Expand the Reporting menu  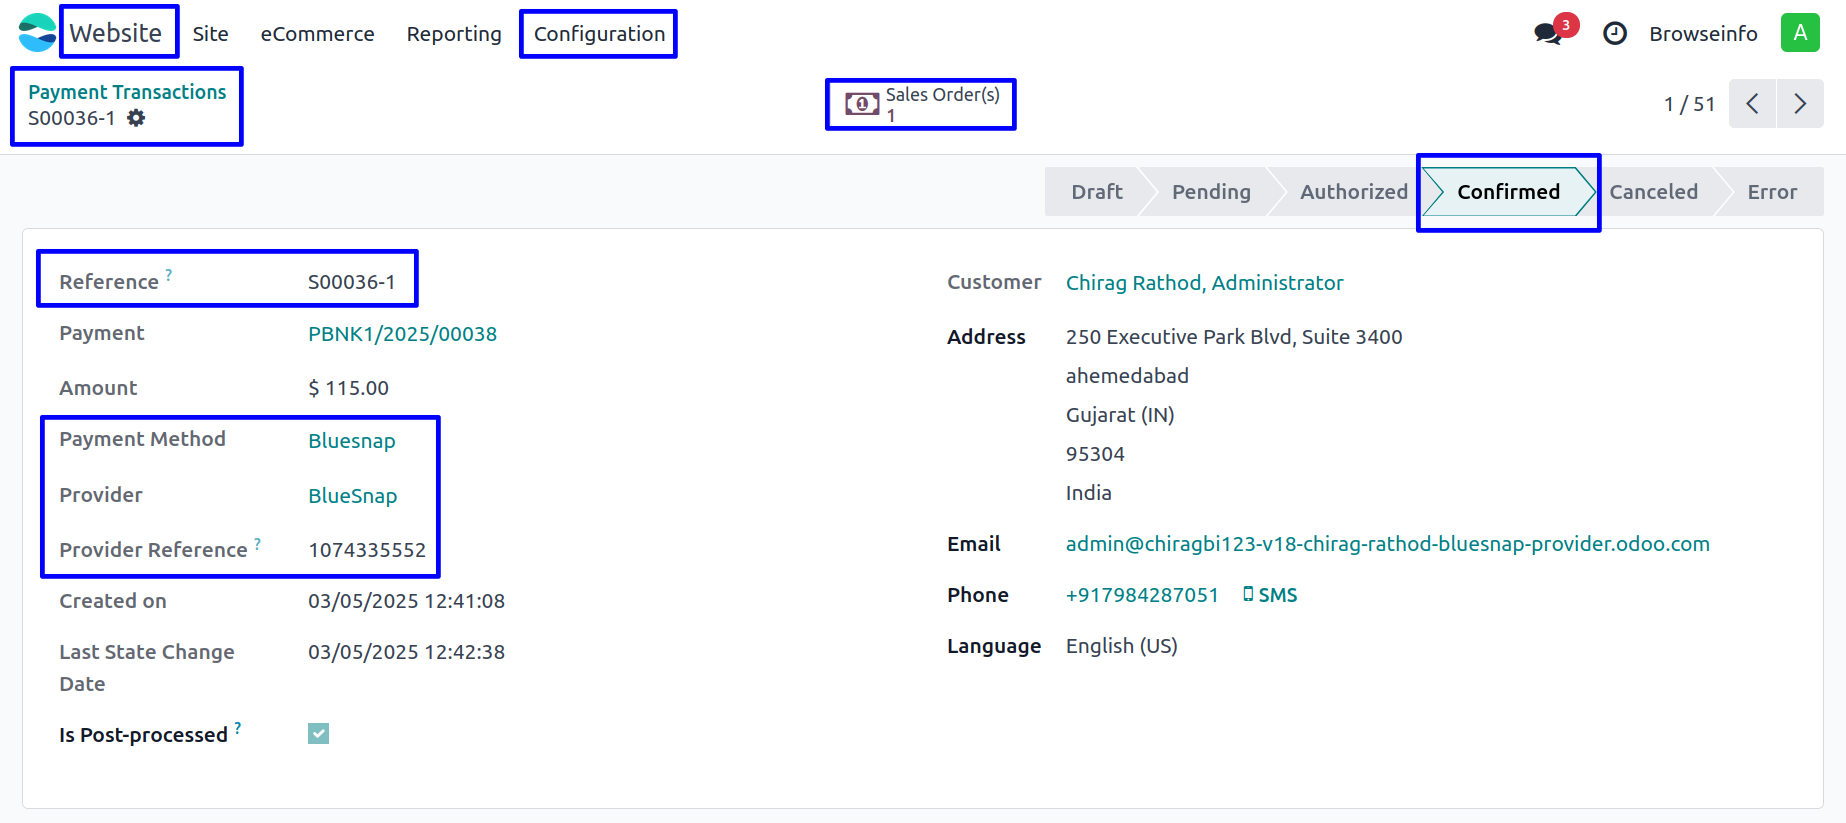click(453, 34)
